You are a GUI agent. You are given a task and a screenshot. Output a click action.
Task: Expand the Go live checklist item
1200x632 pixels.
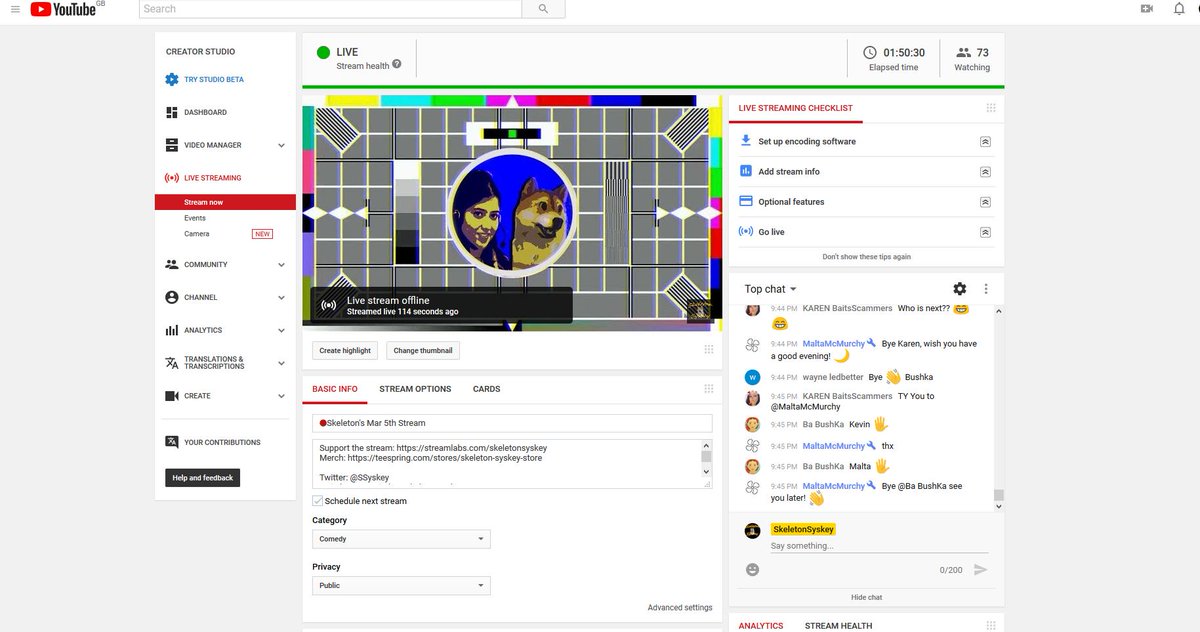985,232
